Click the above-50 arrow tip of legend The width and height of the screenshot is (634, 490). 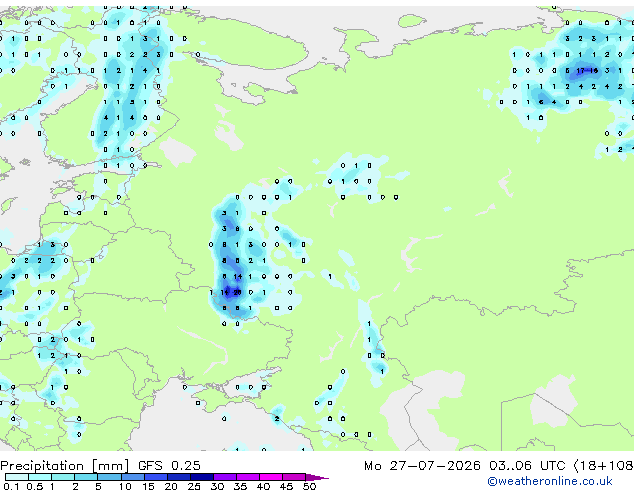[x=317, y=477]
